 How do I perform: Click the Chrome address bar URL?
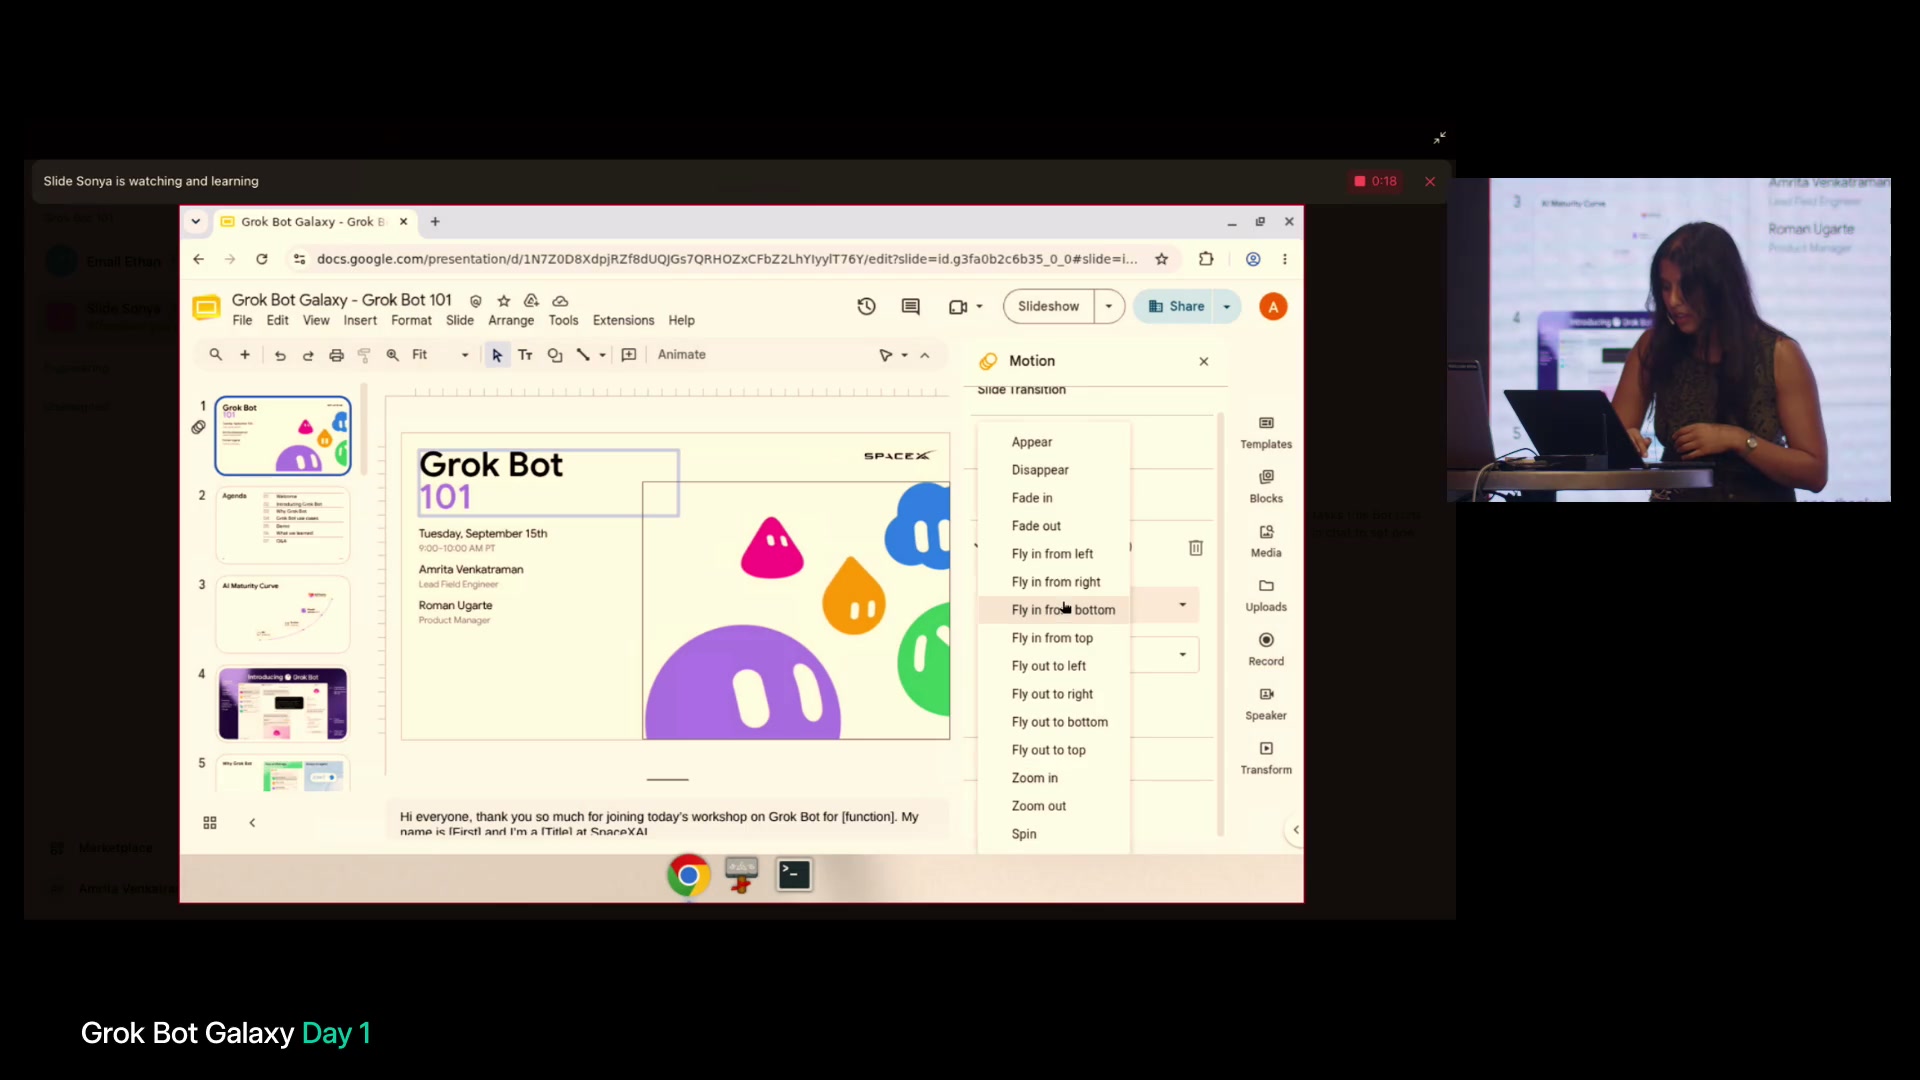pyautogui.click(x=727, y=259)
